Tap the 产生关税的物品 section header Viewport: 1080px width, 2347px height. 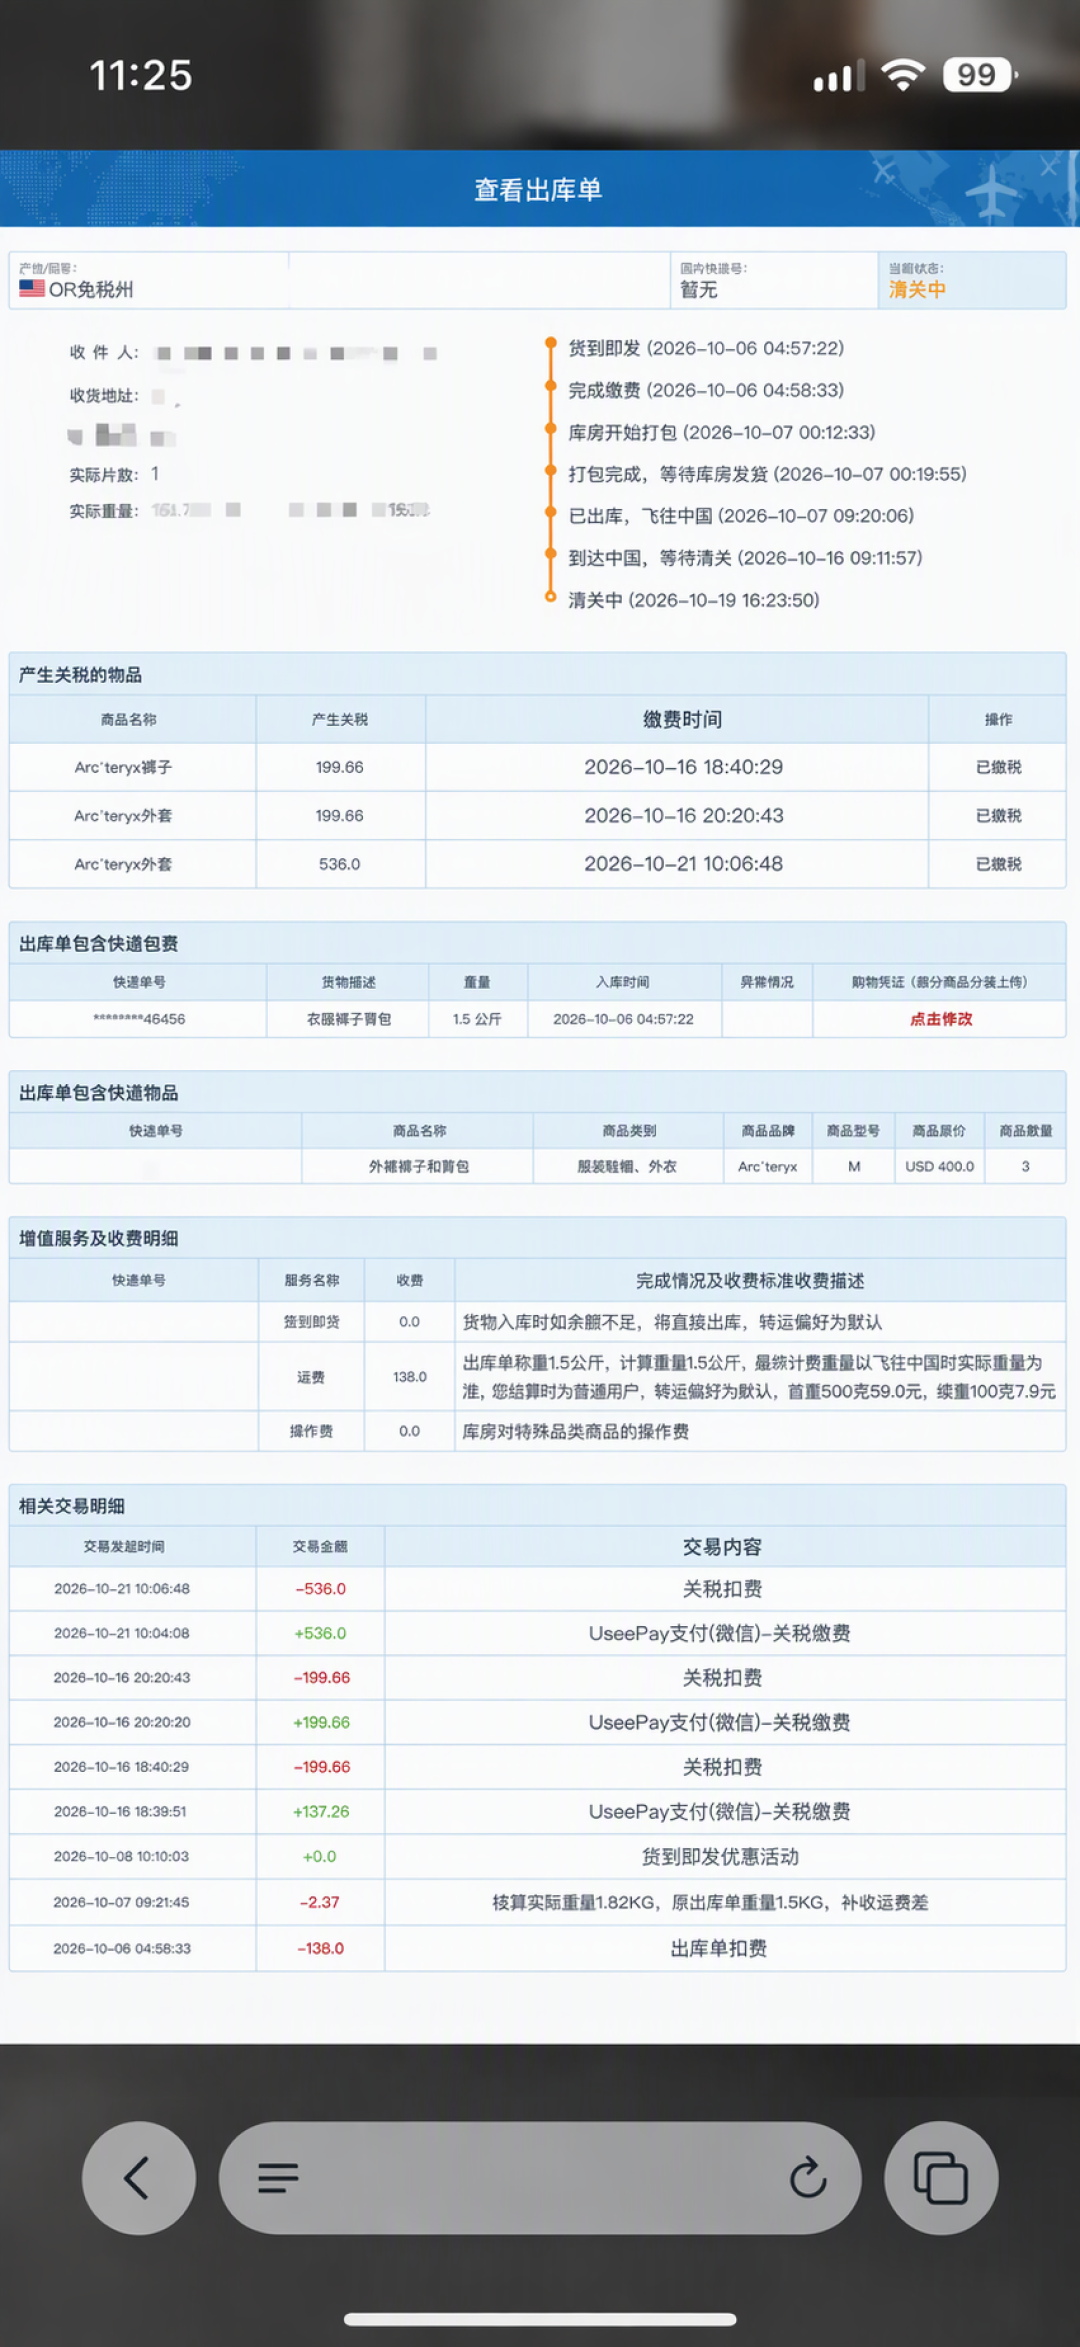(x=80, y=675)
